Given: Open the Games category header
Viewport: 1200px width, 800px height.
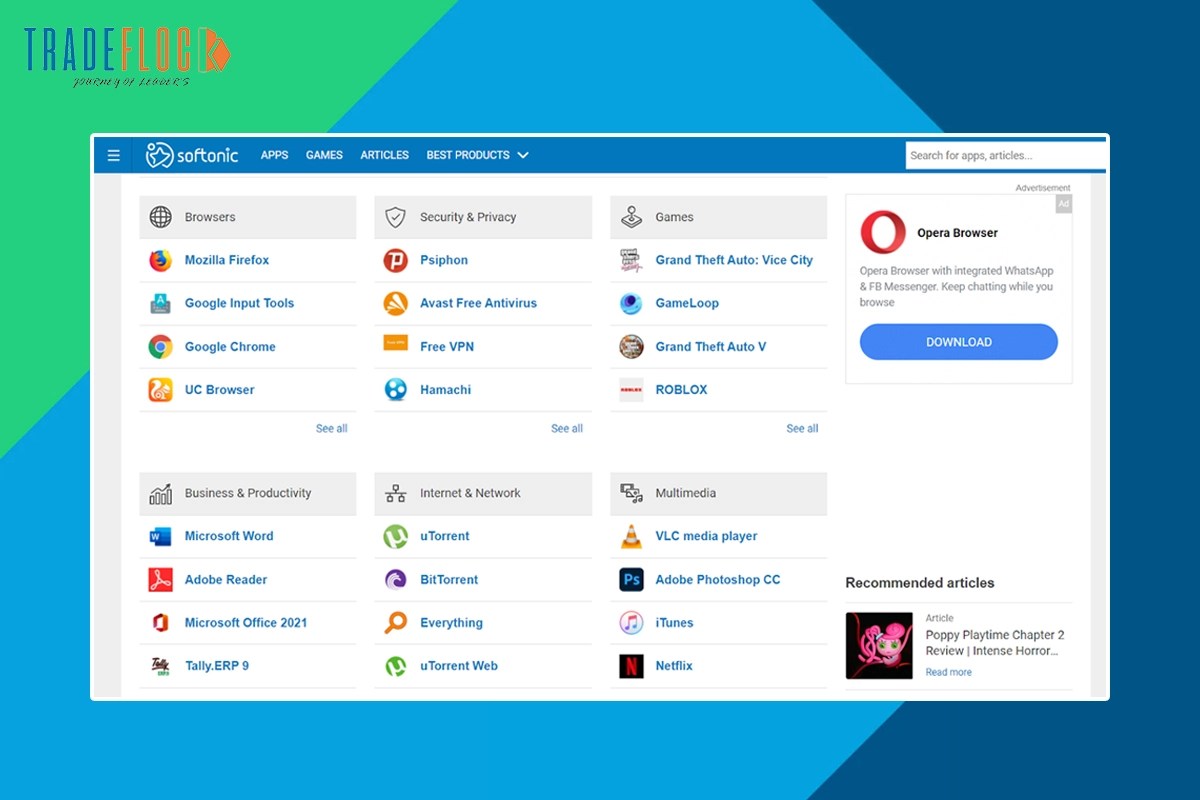Looking at the screenshot, I should pyautogui.click(x=719, y=217).
